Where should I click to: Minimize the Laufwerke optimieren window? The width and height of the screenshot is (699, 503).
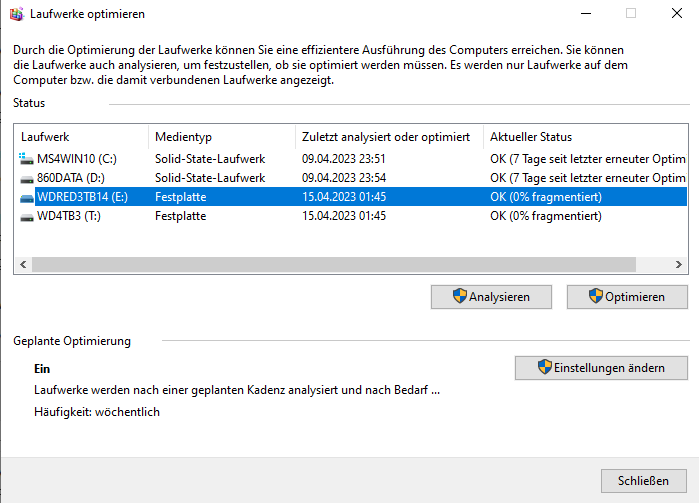pos(586,14)
